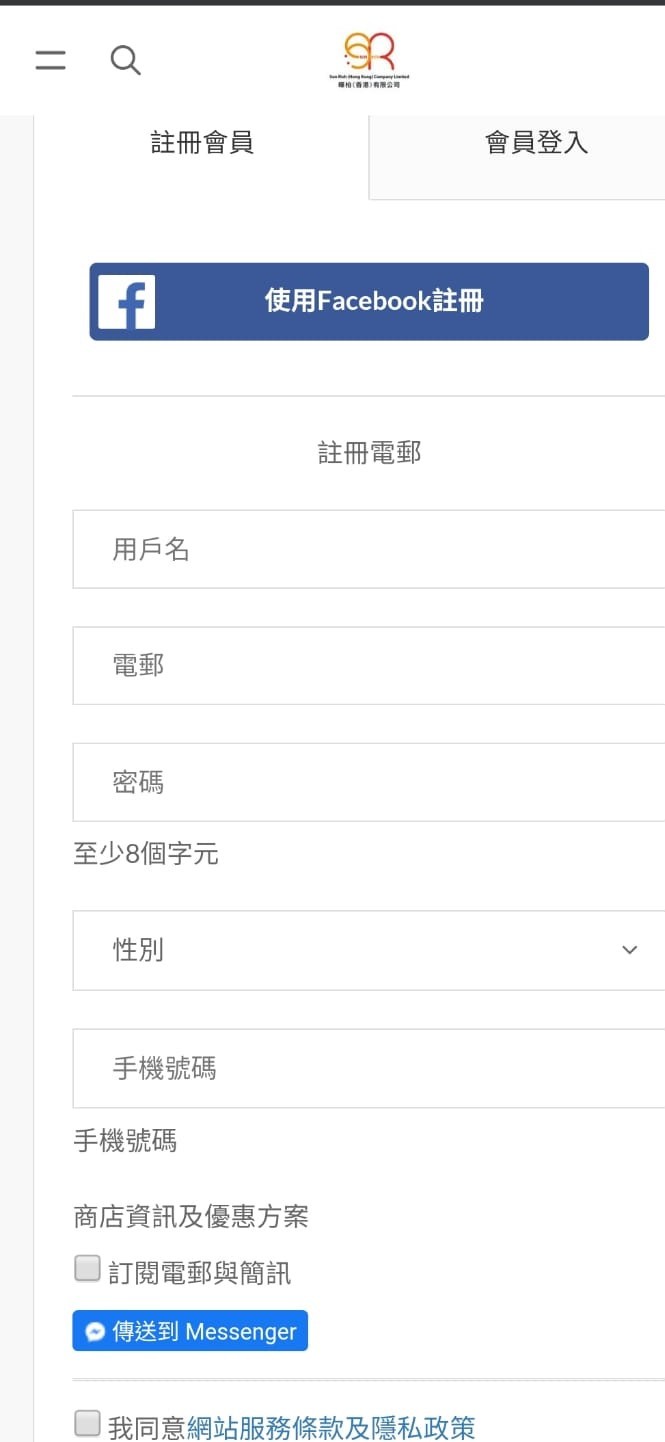Switch to the 會員登入 tab
Screen dimensions: 665x1442
click(536, 143)
